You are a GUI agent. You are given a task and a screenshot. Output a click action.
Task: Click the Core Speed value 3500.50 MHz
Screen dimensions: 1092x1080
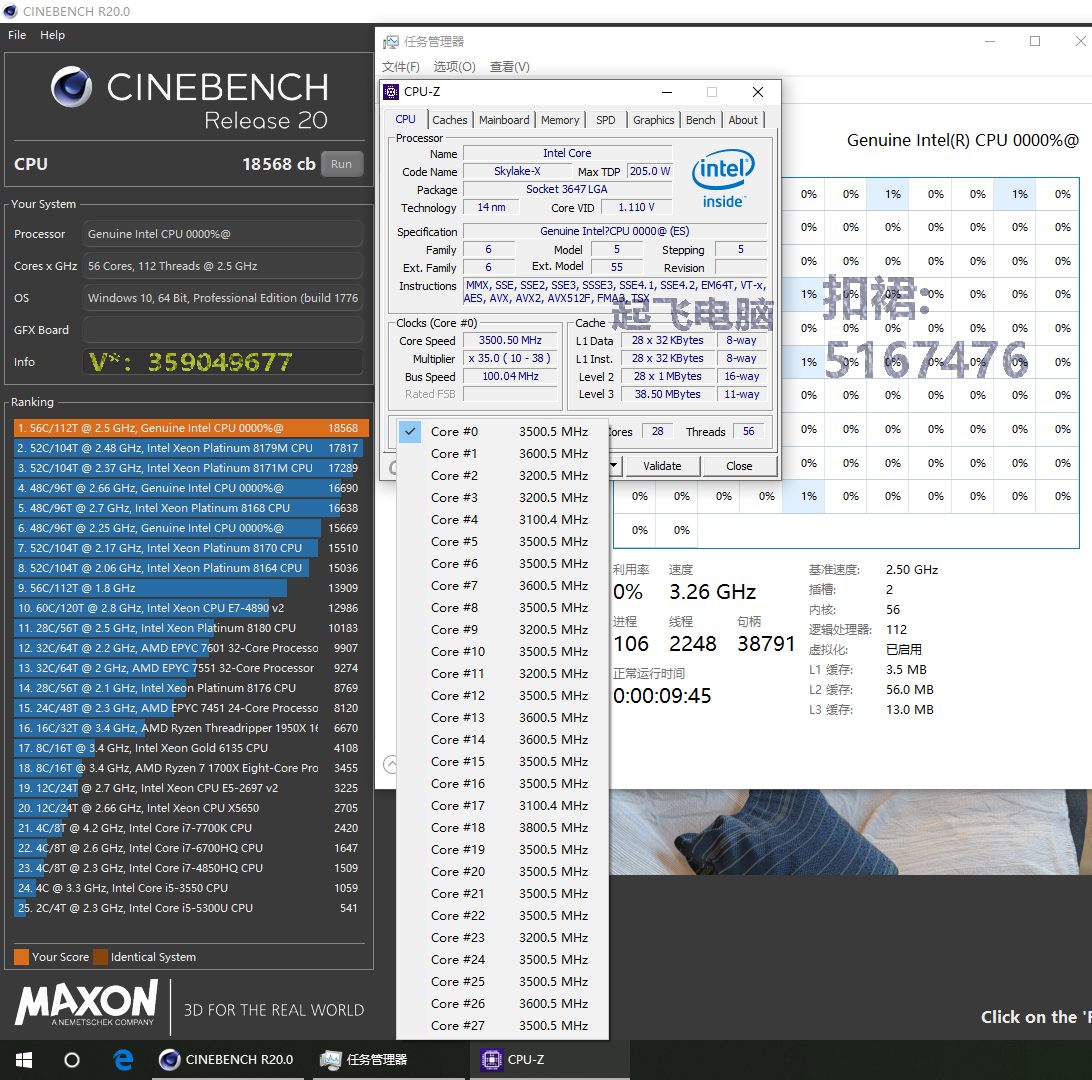[510, 341]
